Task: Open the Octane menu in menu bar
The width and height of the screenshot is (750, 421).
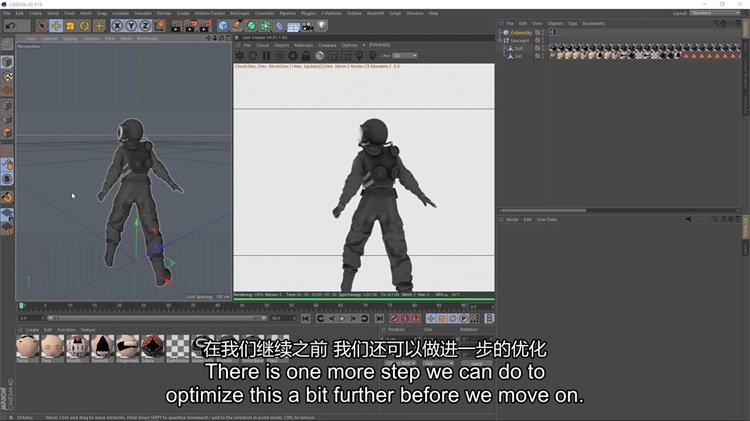Action: (x=353, y=13)
